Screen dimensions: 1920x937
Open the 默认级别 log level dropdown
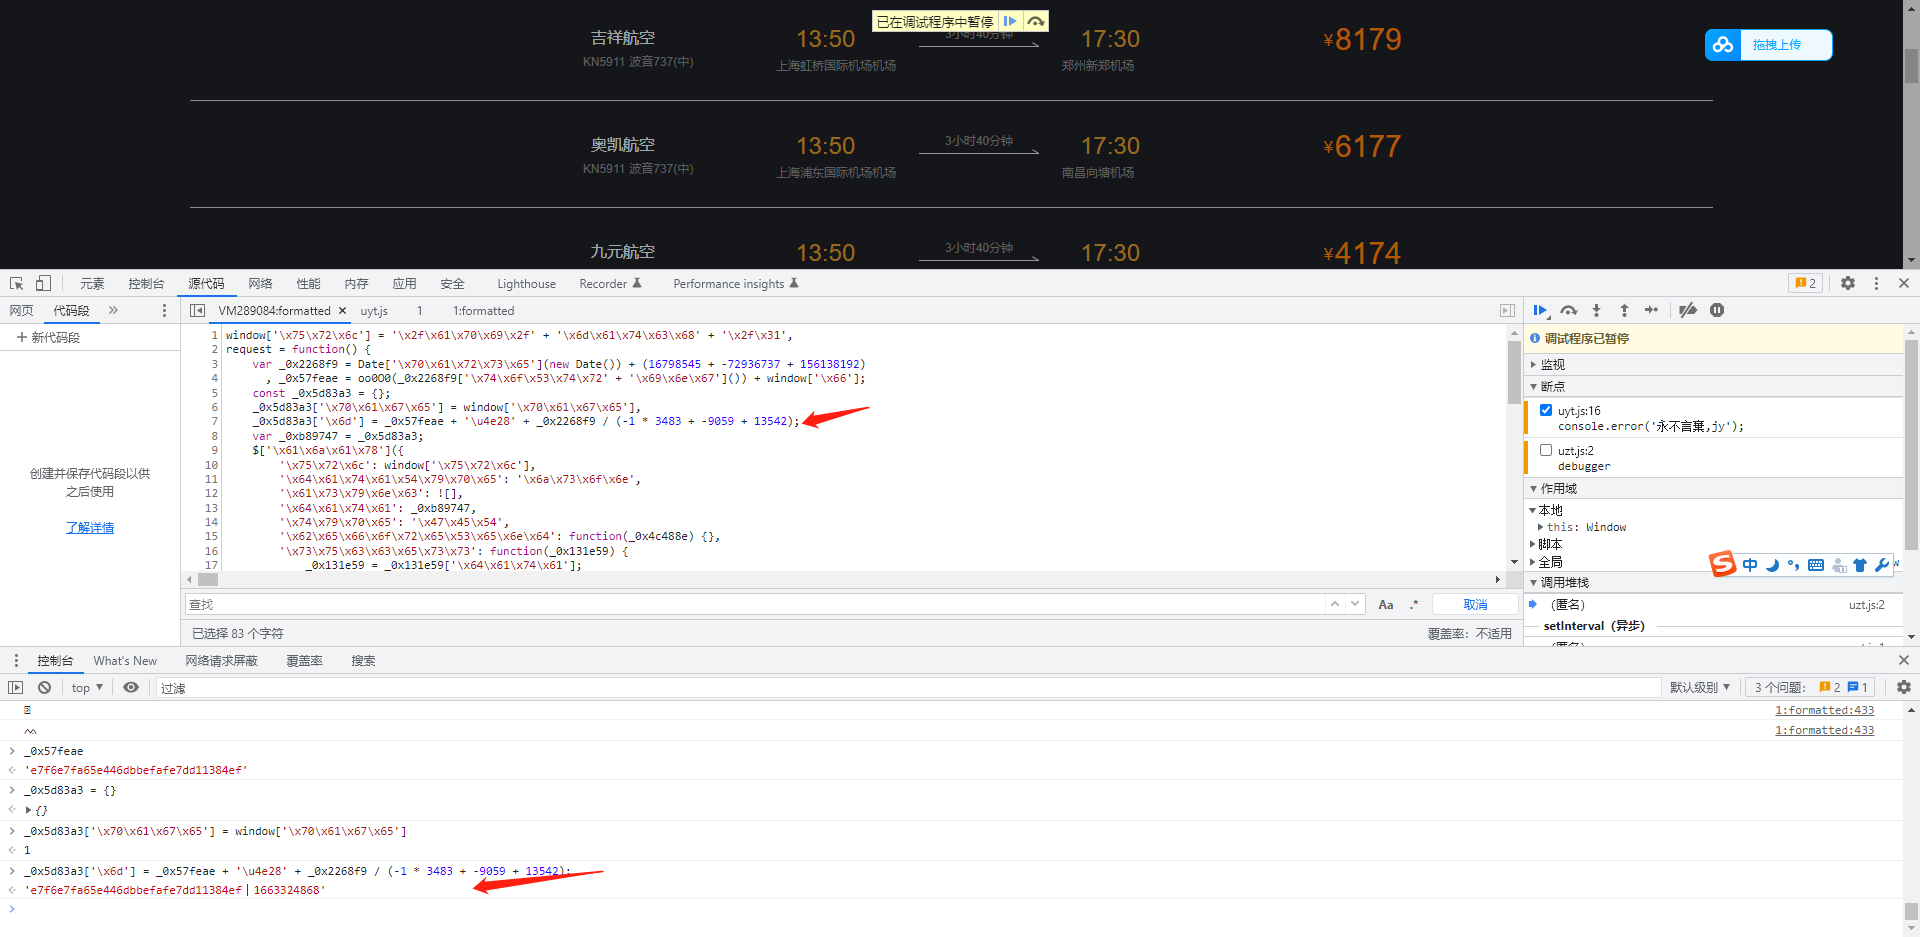click(1700, 687)
